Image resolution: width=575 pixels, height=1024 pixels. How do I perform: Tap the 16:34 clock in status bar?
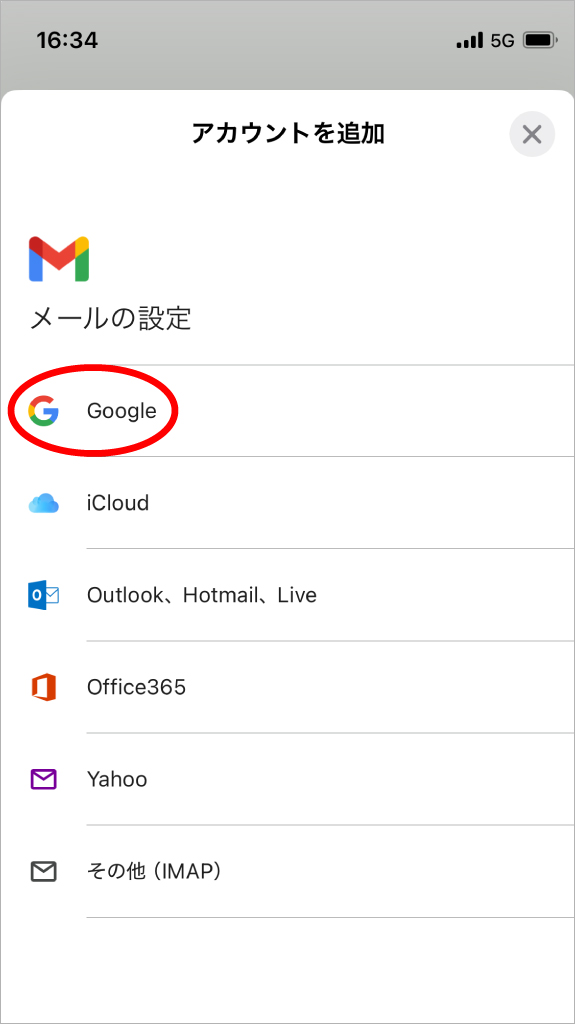(67, 40)
